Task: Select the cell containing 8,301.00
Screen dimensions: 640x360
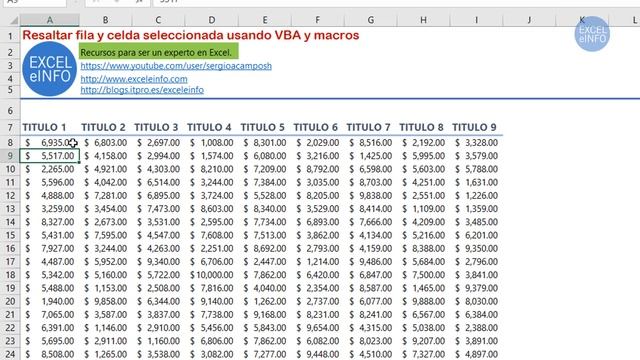Action: point(264,143)
